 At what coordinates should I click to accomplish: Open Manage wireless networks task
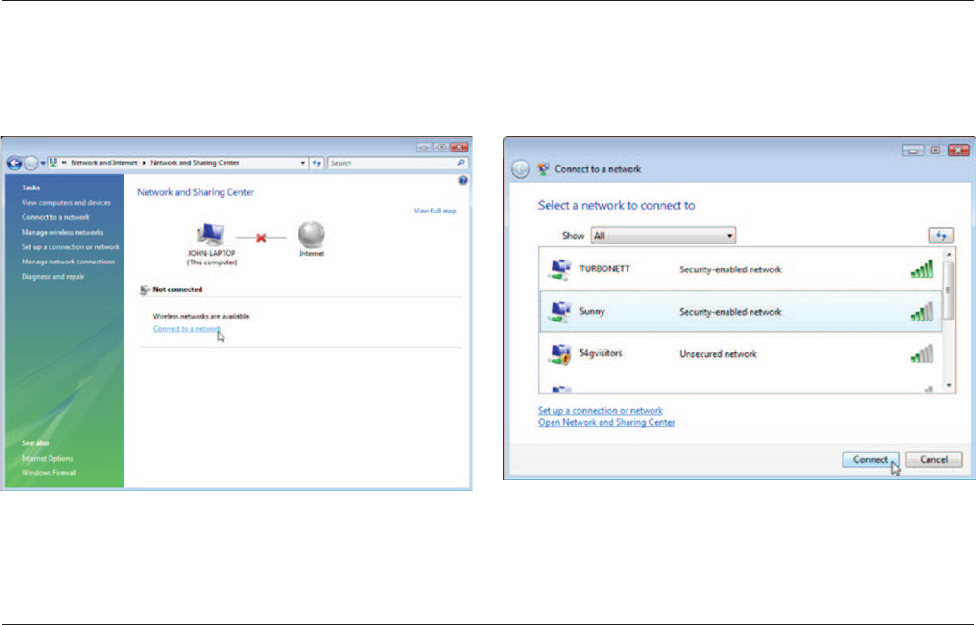62,232
